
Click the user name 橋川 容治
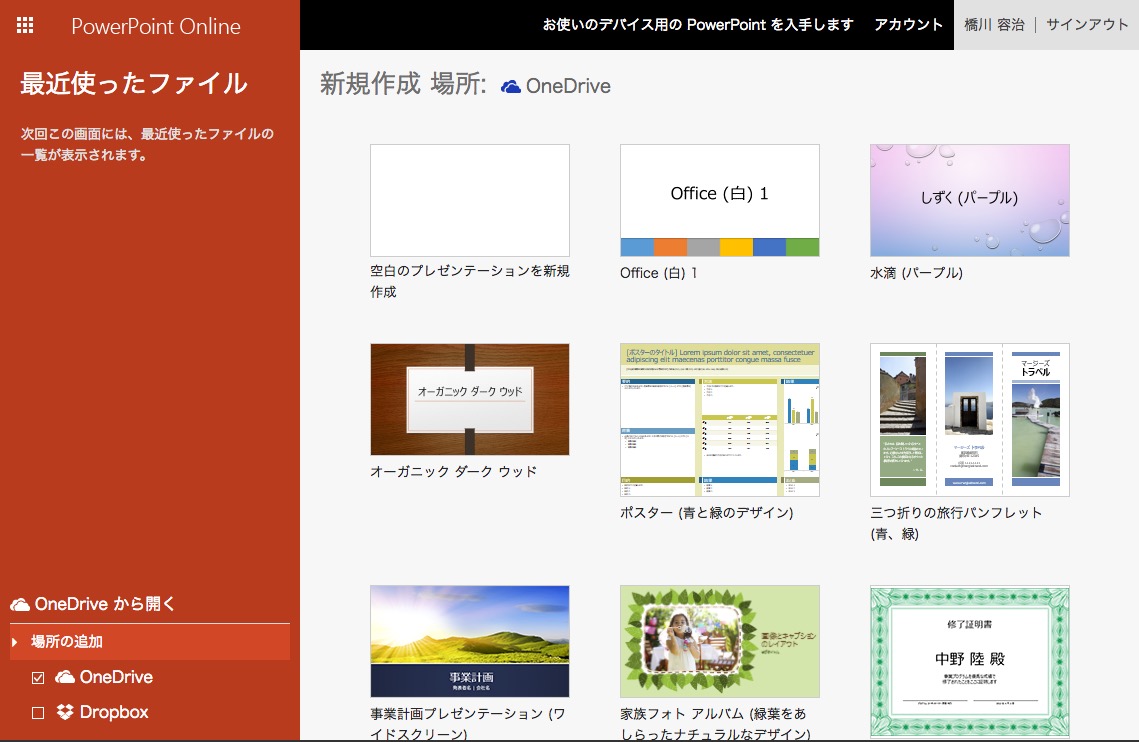pos(994,25)
